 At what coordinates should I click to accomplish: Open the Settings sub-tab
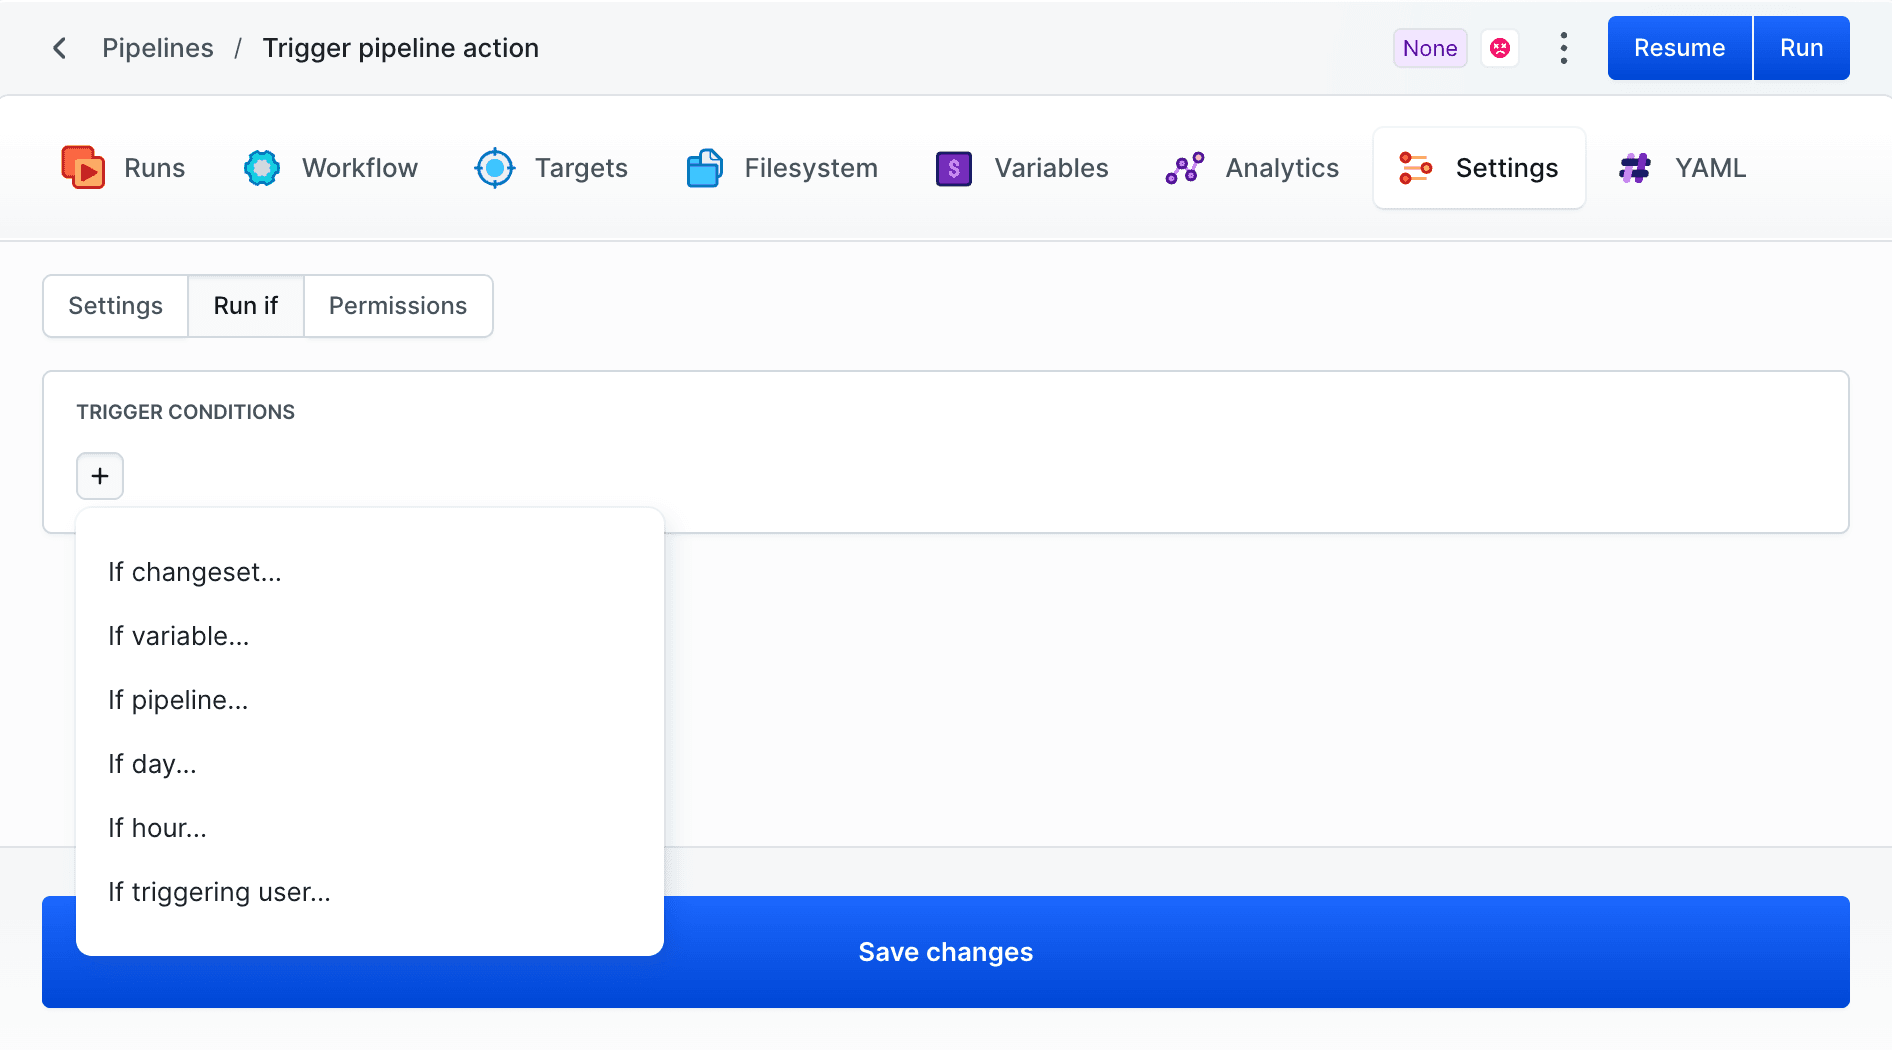point(115,306)
